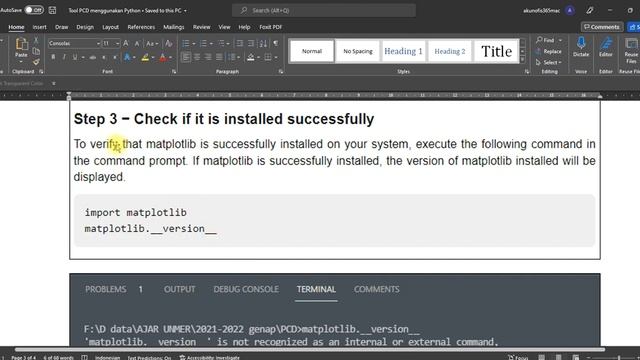Click the Text Effects blue A icon
The height and width of the screenshot is (360, 640).
(x=127, y=58)
